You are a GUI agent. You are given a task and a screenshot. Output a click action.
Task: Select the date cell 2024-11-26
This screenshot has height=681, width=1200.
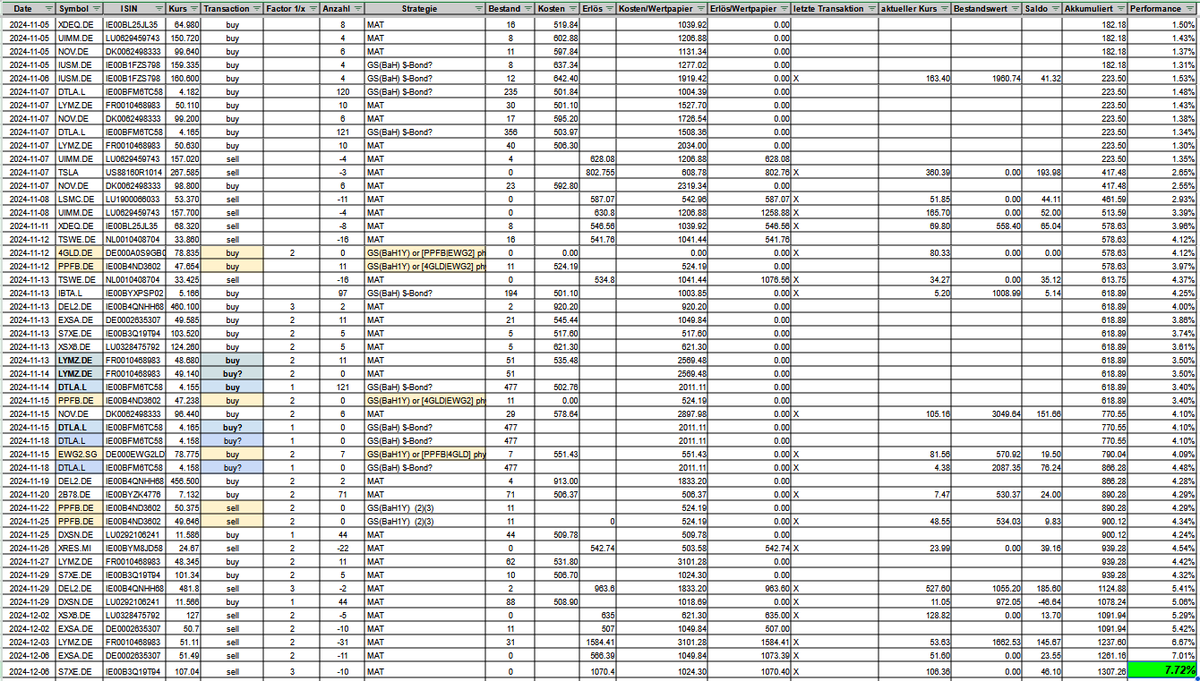pos(27,548)
